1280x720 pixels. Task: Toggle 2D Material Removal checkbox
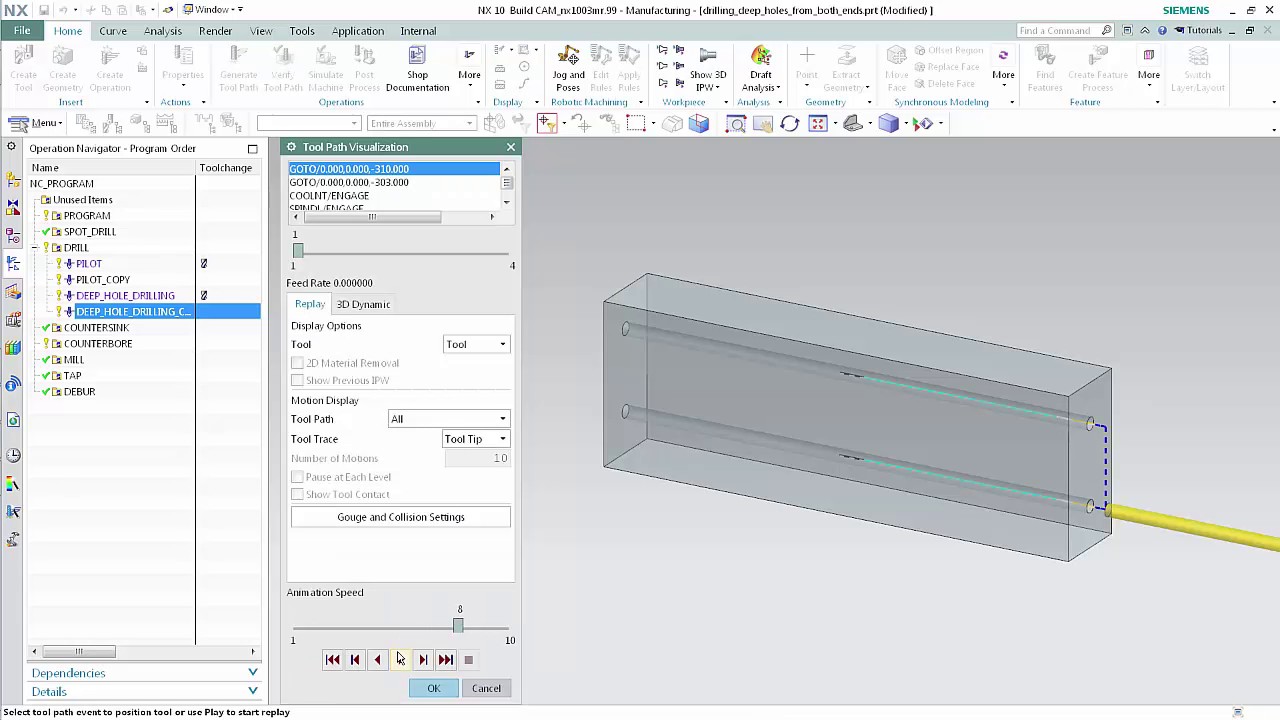[297, 363]
